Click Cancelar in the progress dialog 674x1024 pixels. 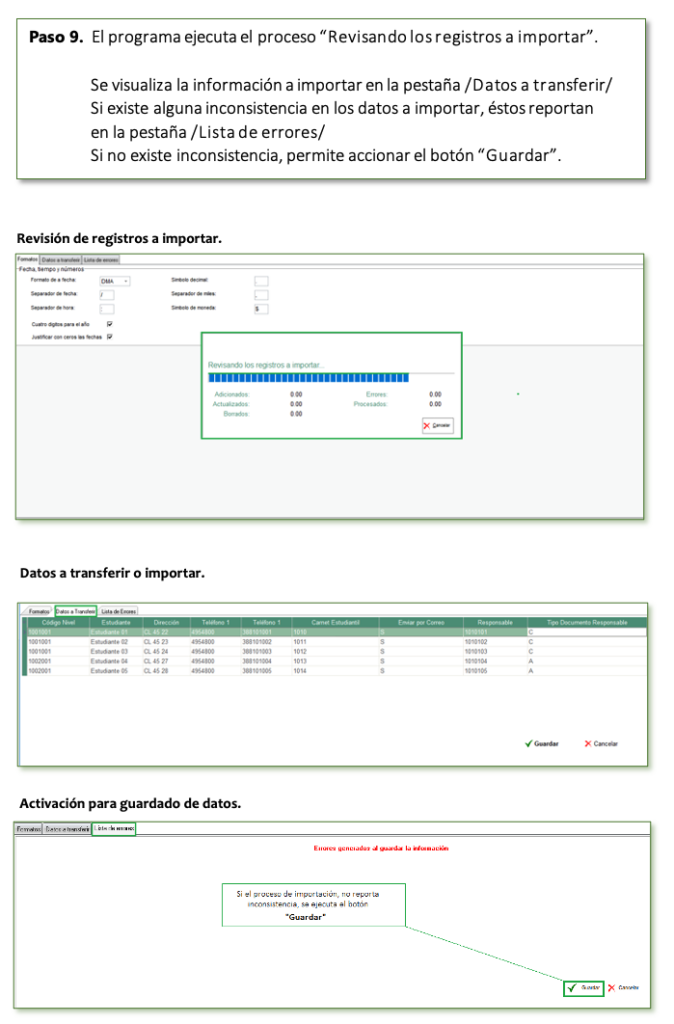[x=437, y=425]
